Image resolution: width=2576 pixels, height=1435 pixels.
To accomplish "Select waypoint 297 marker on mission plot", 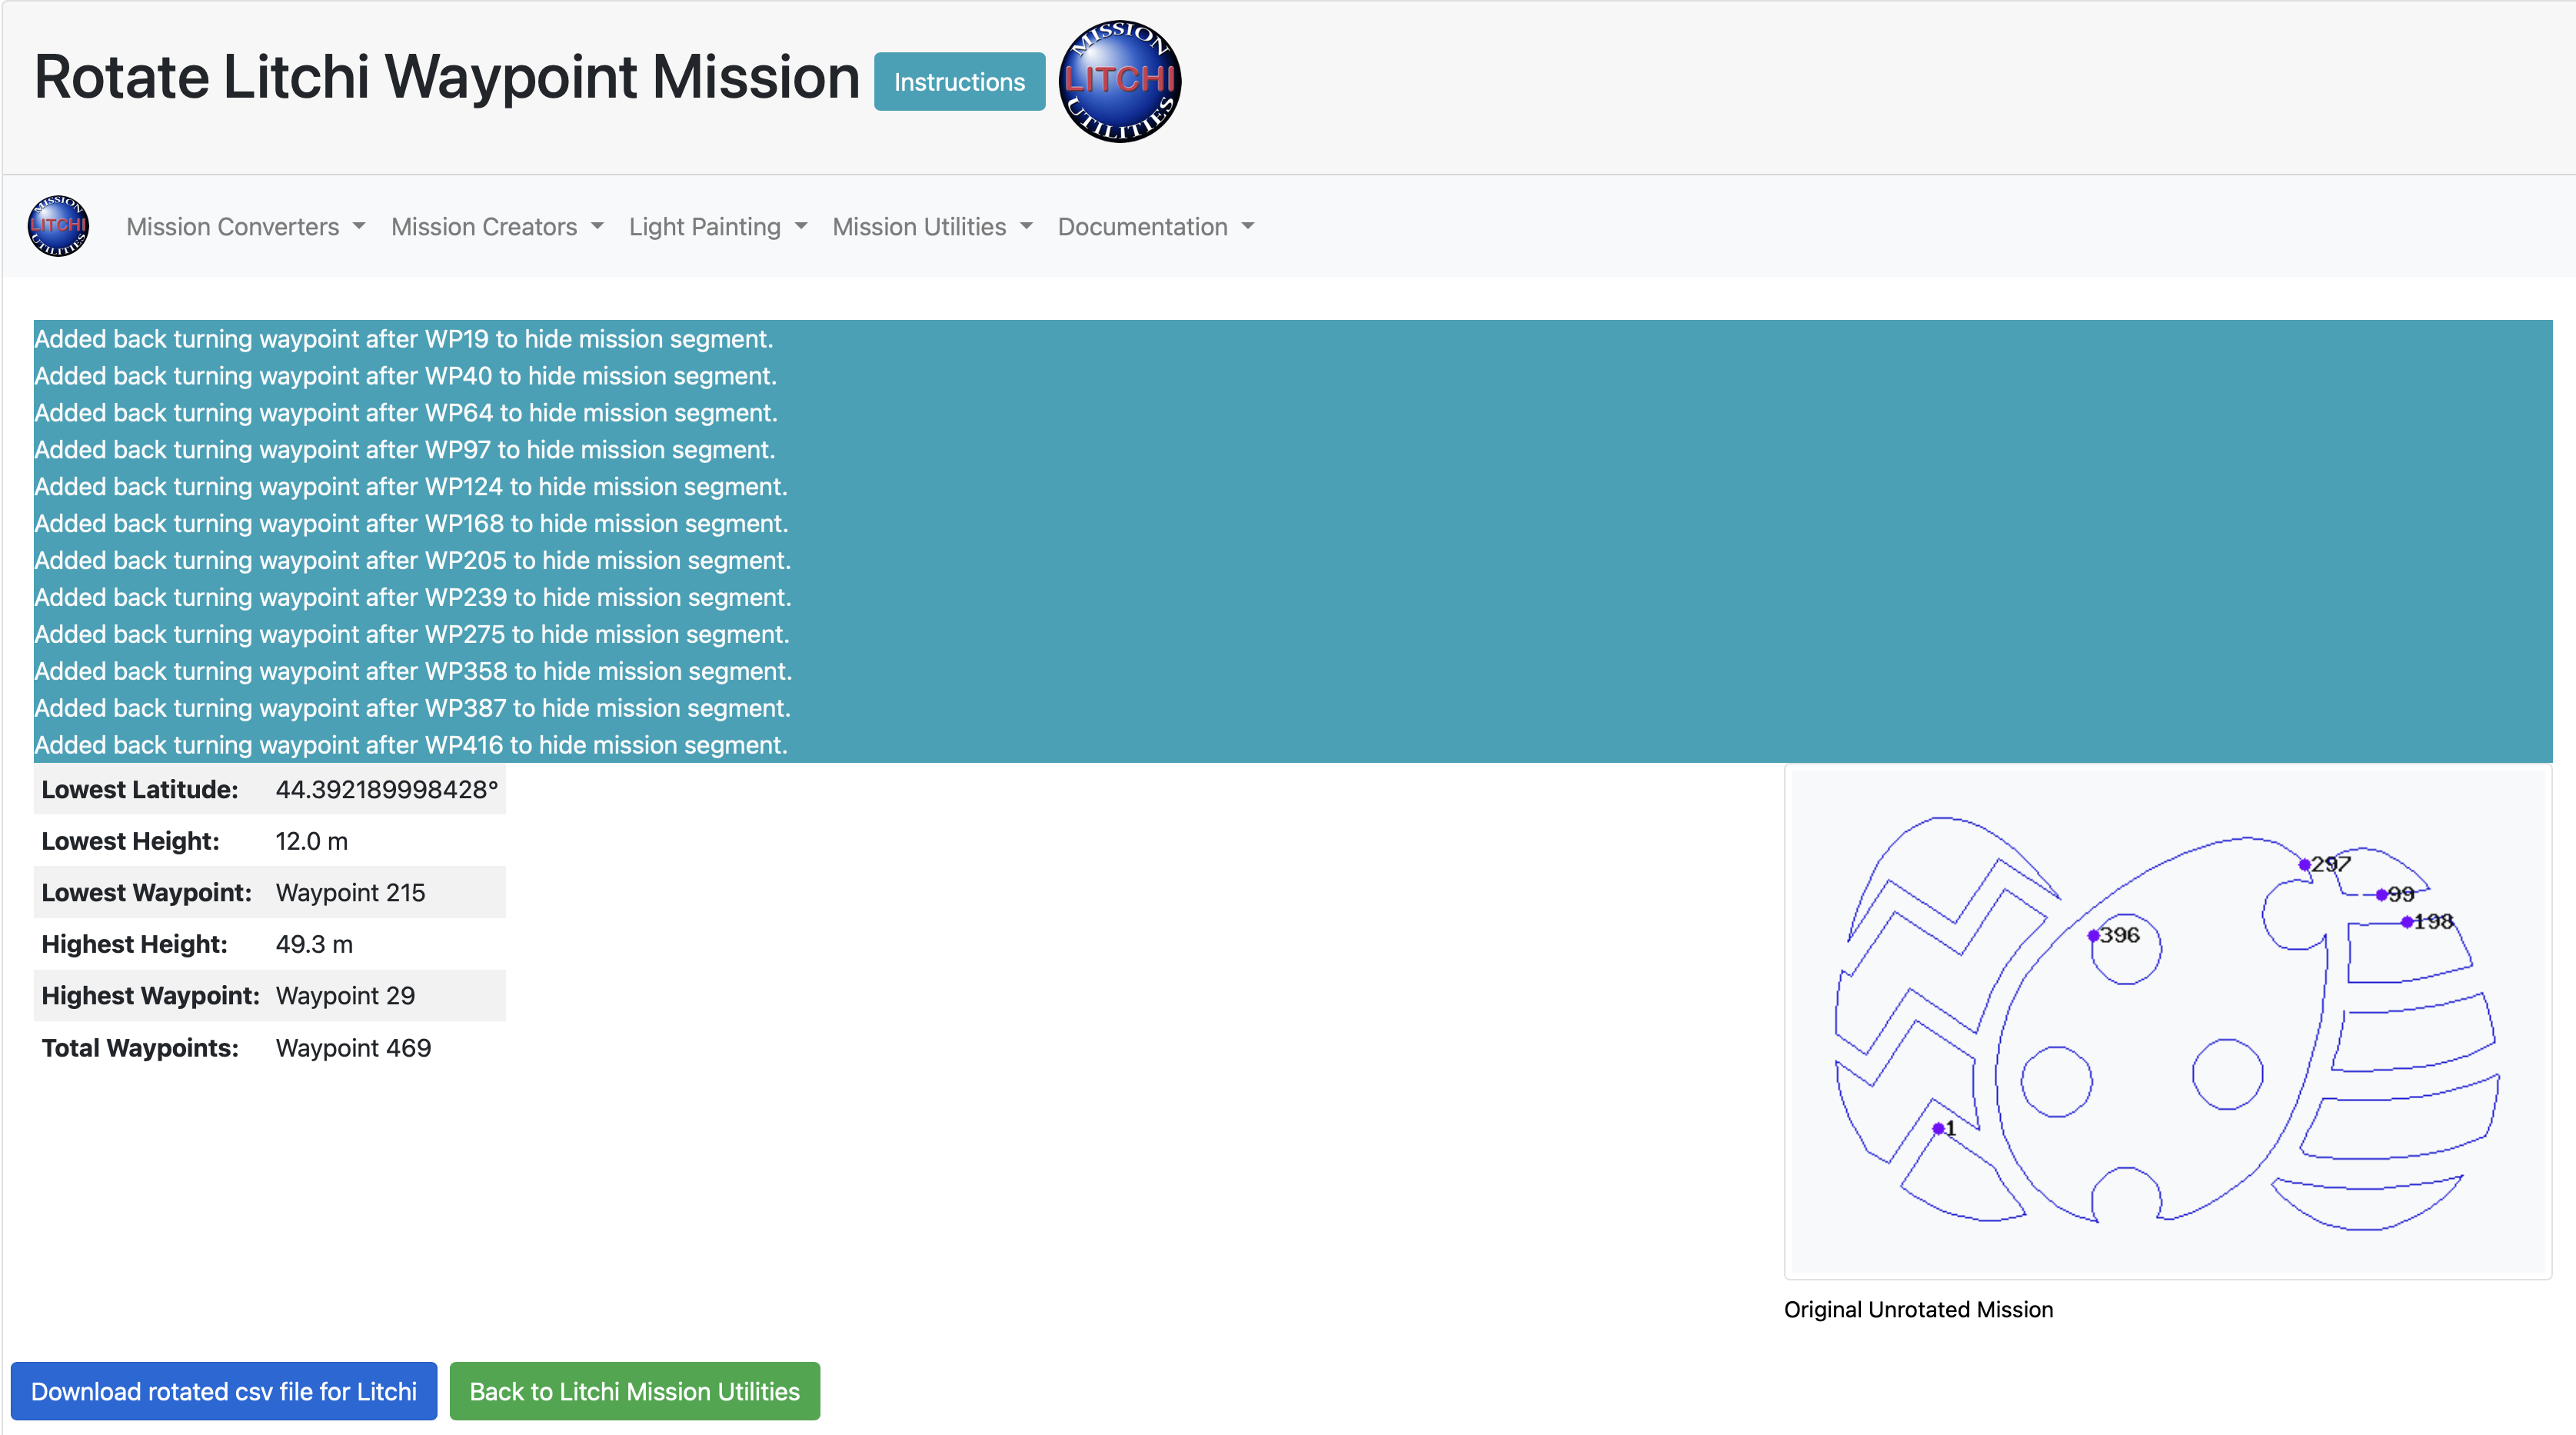I will (2304, 865).
